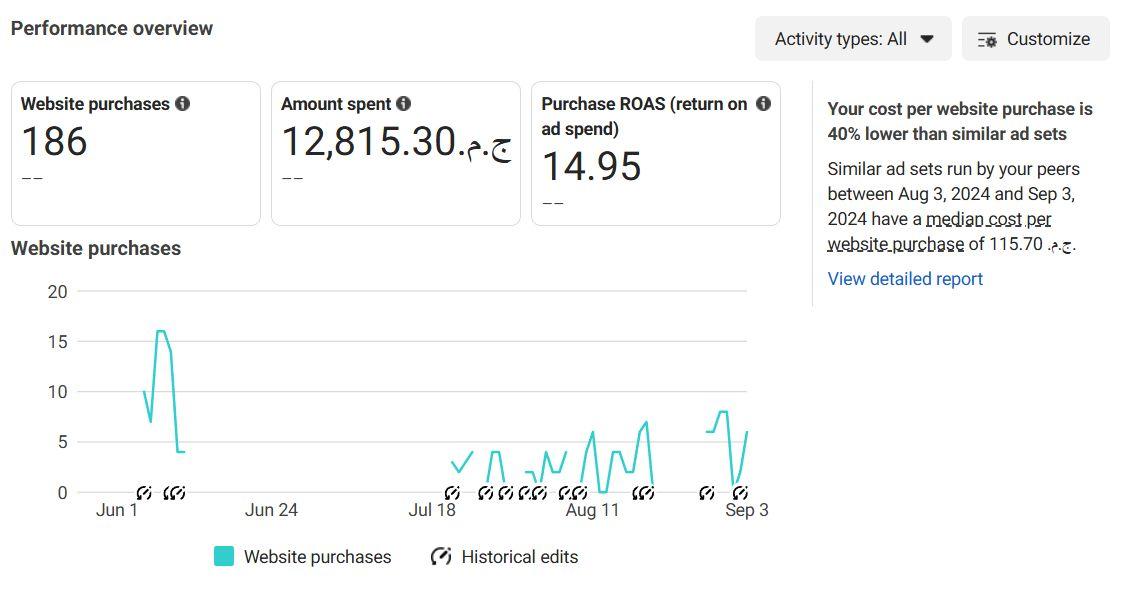1126x600 pixels.
Task: Select the Amount spent metric card
Action: pos(395,153)
